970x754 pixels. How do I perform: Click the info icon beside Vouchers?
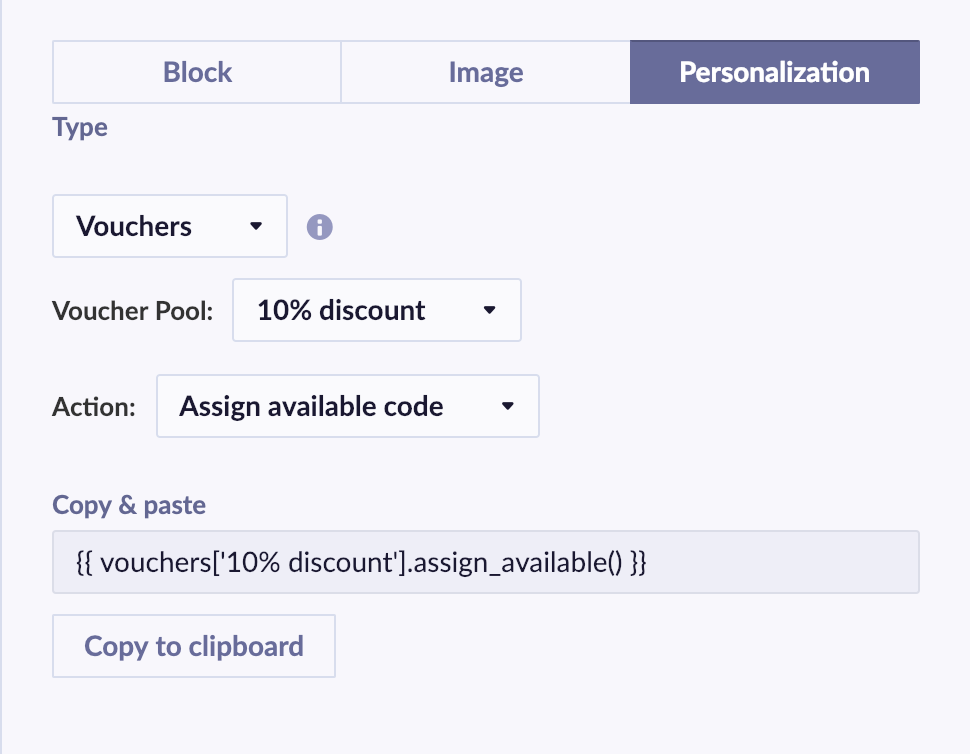pyautogui.click(x=320, y=227)
